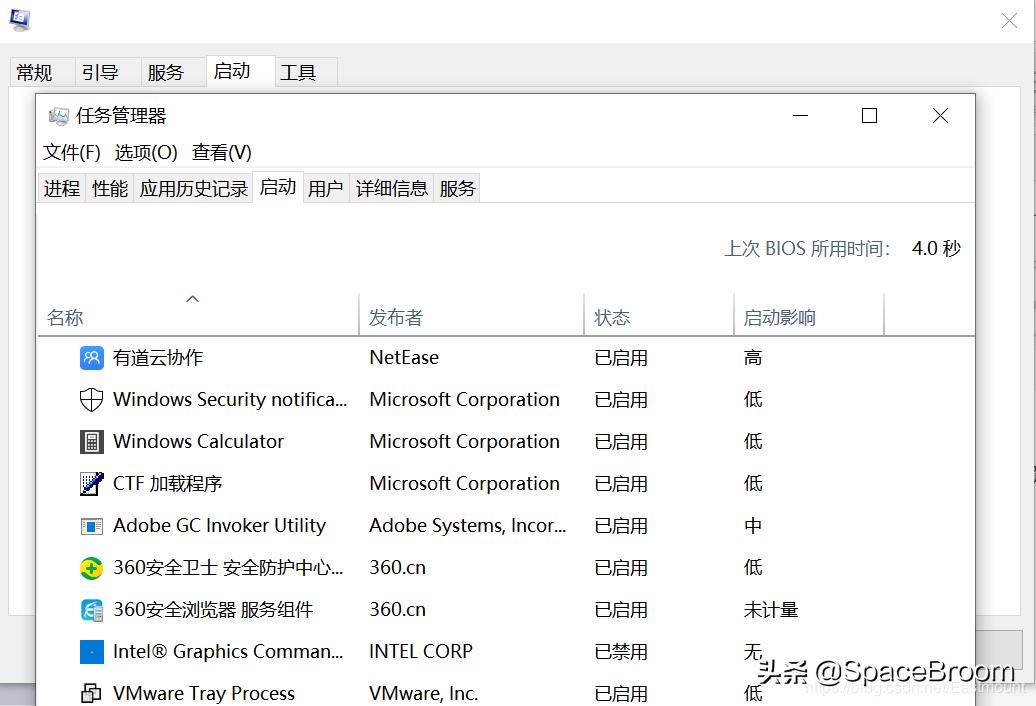
Task: Select the 360安全浏览器 browser icon
Action: point(91,609)
